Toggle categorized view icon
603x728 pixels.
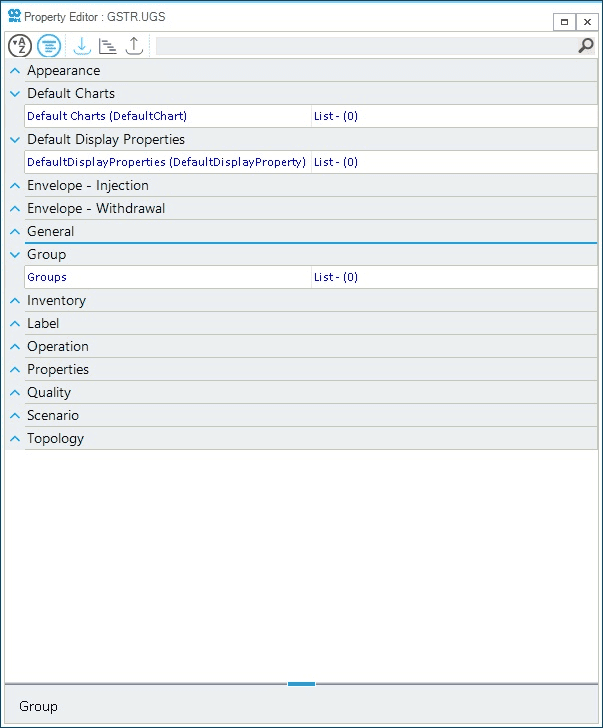tap(49, 46)
